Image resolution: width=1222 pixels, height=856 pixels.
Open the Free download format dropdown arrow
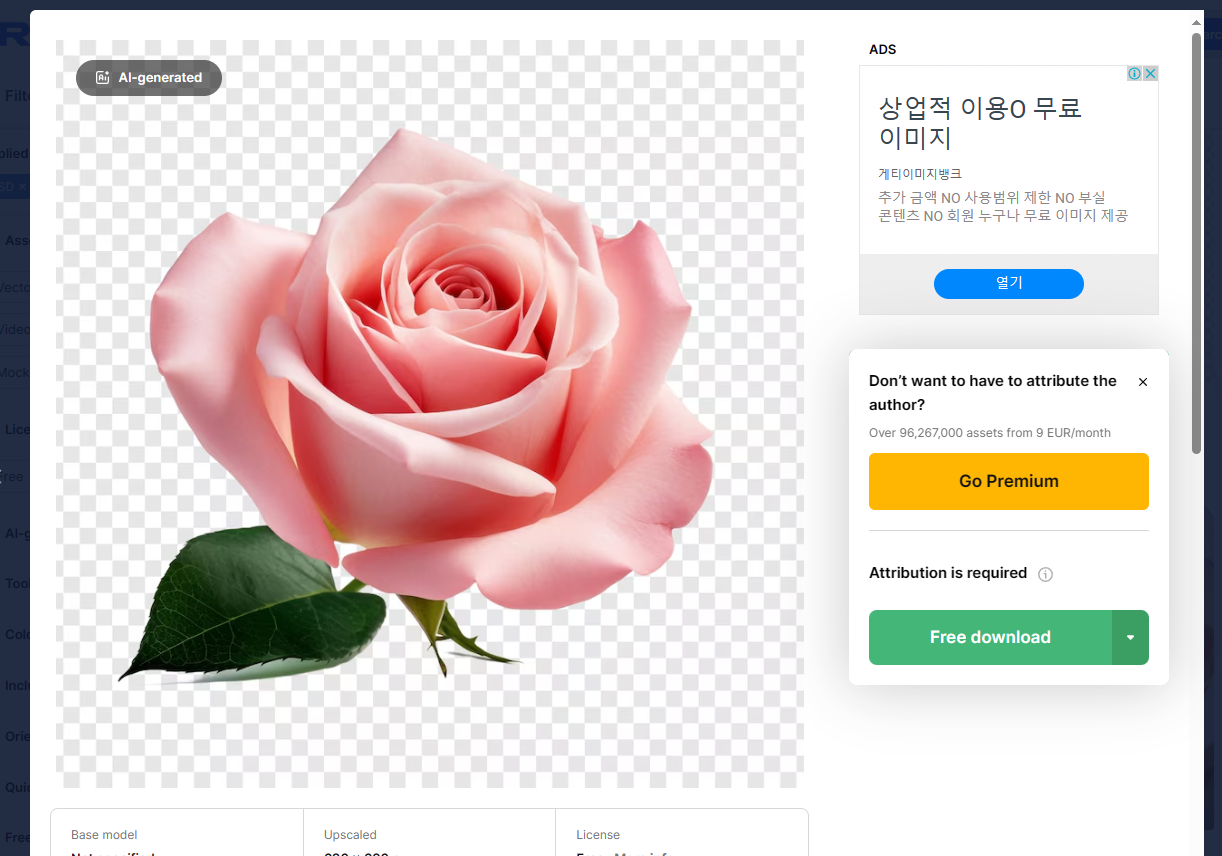(x=1131, y=637)
